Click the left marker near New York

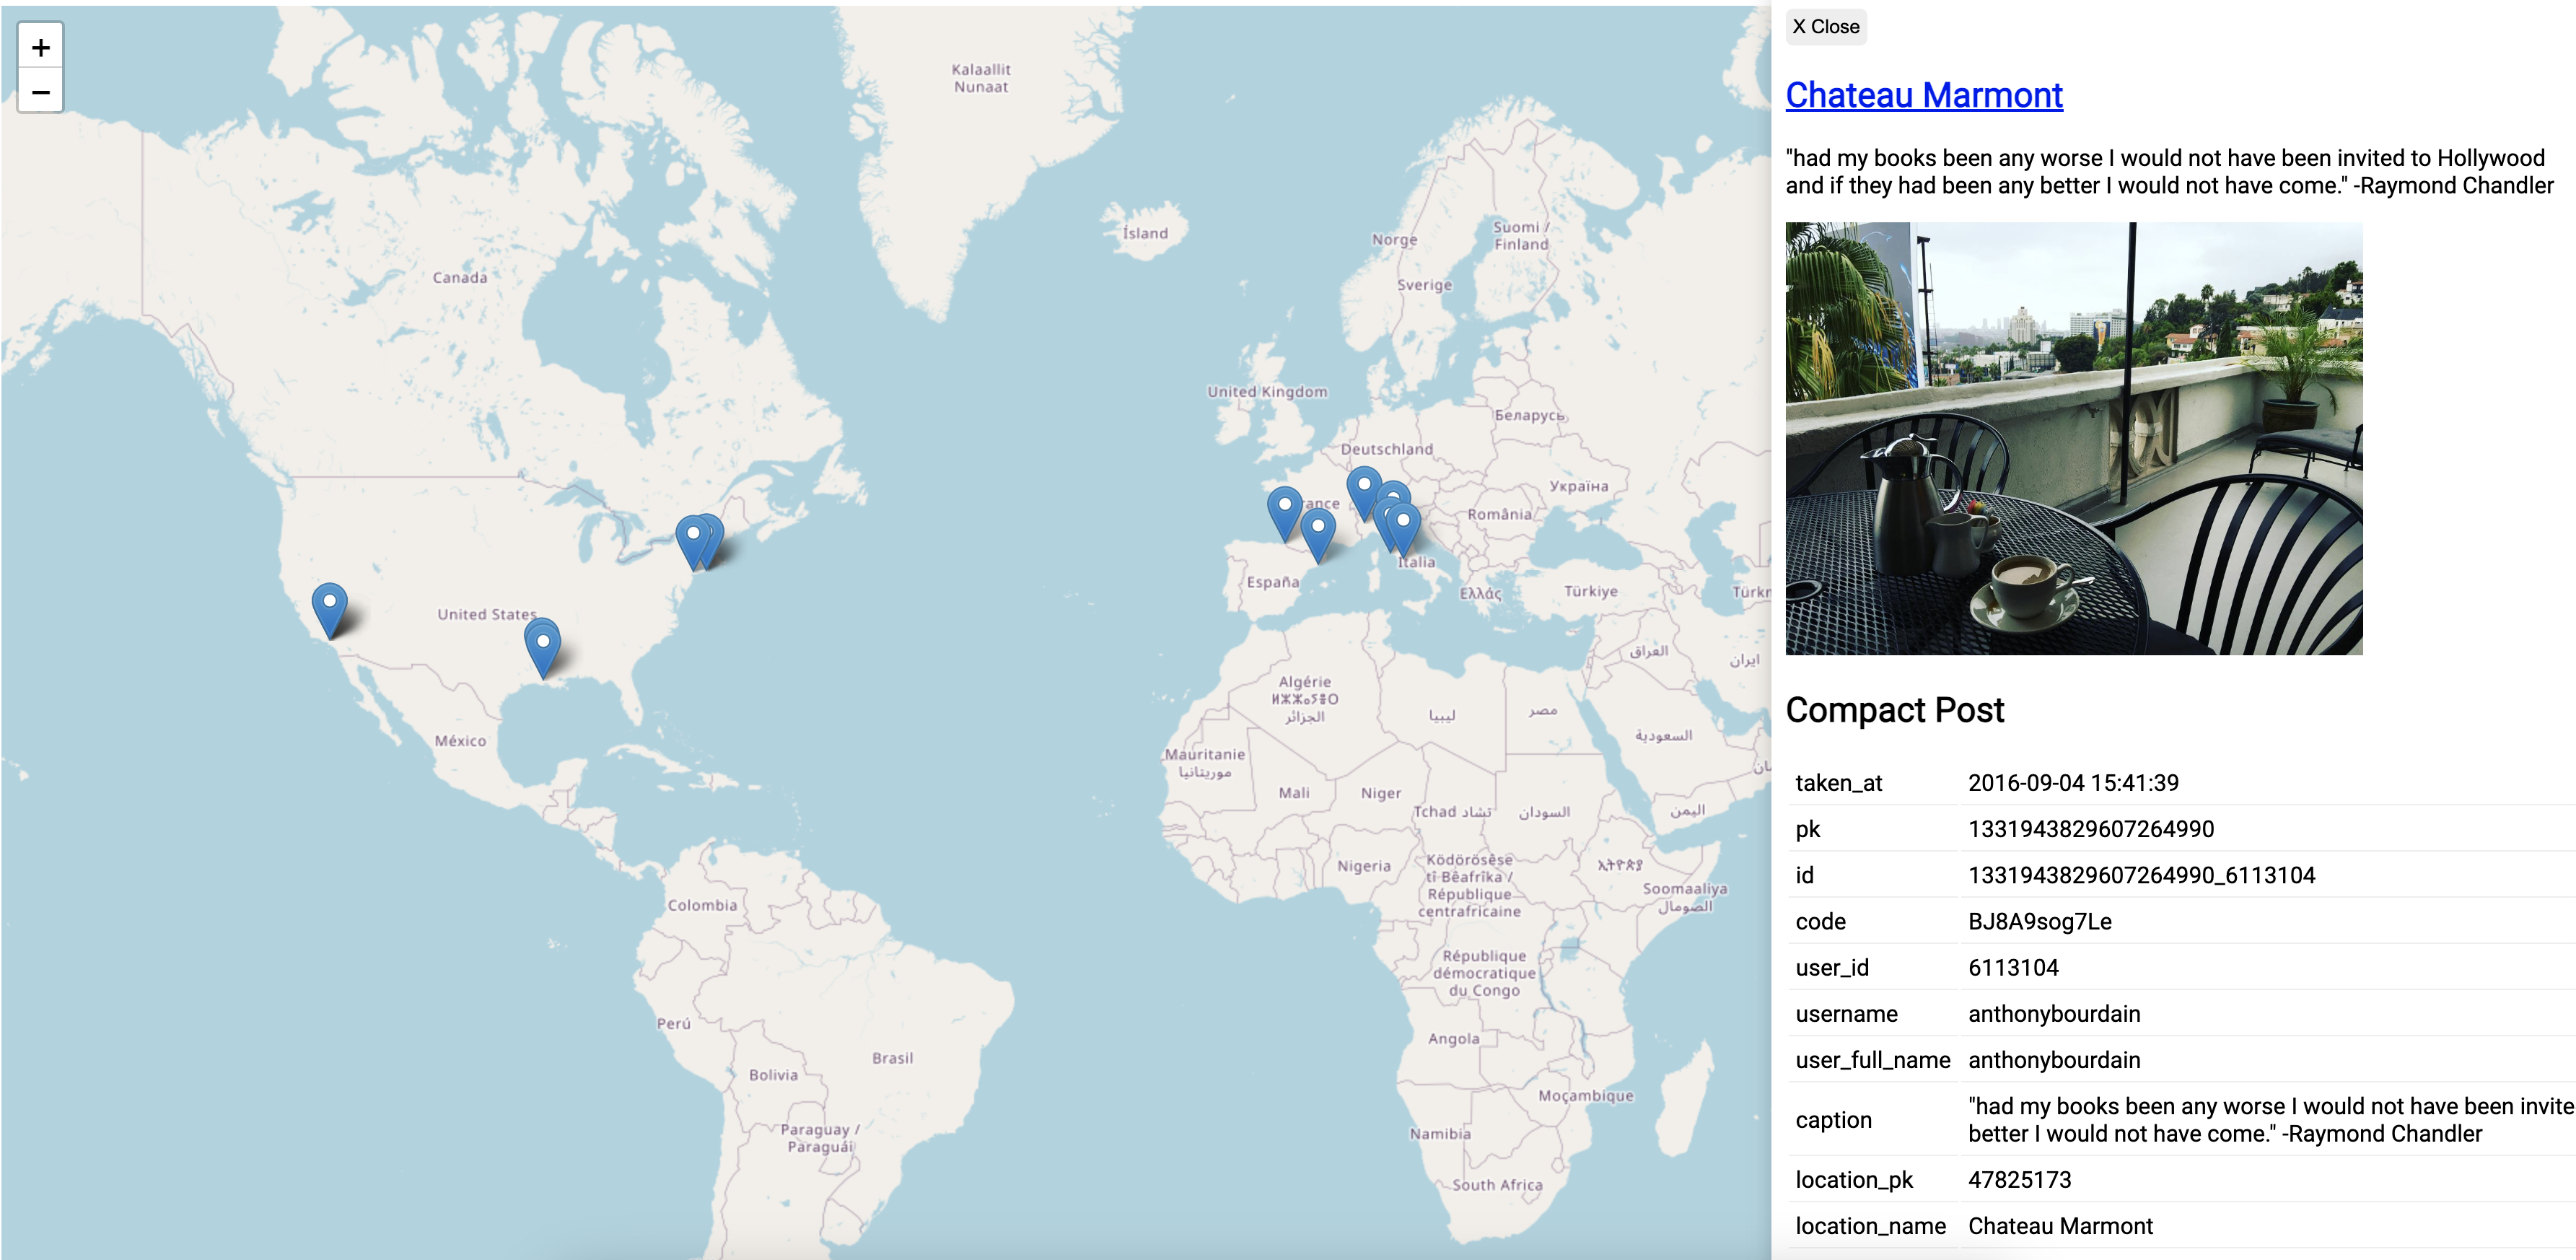[x=691, y=537]
